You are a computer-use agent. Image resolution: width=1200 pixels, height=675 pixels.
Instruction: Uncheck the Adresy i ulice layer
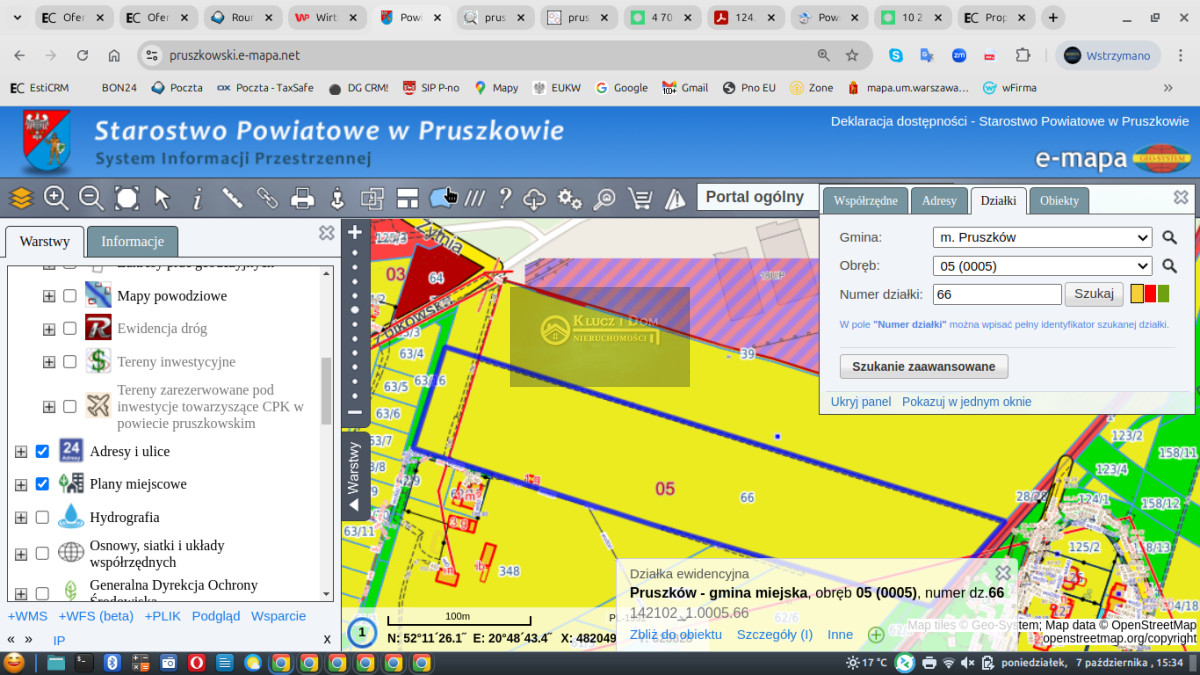click(x=42, y=451)
